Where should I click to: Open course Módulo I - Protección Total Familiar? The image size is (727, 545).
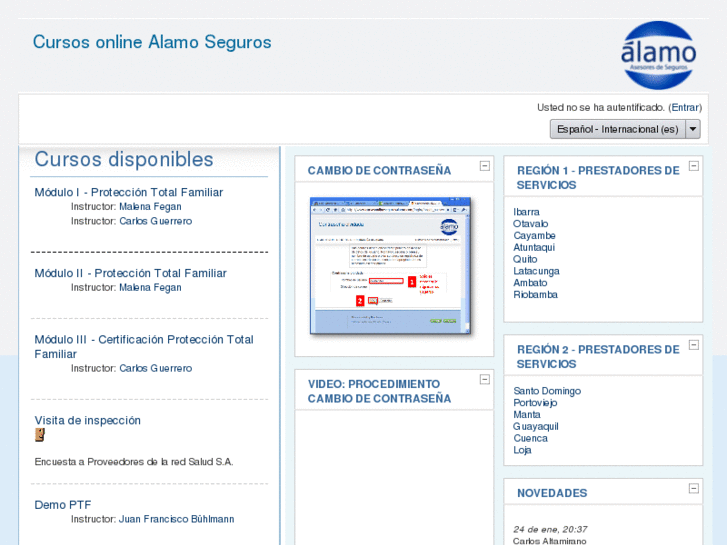(128, 192)
